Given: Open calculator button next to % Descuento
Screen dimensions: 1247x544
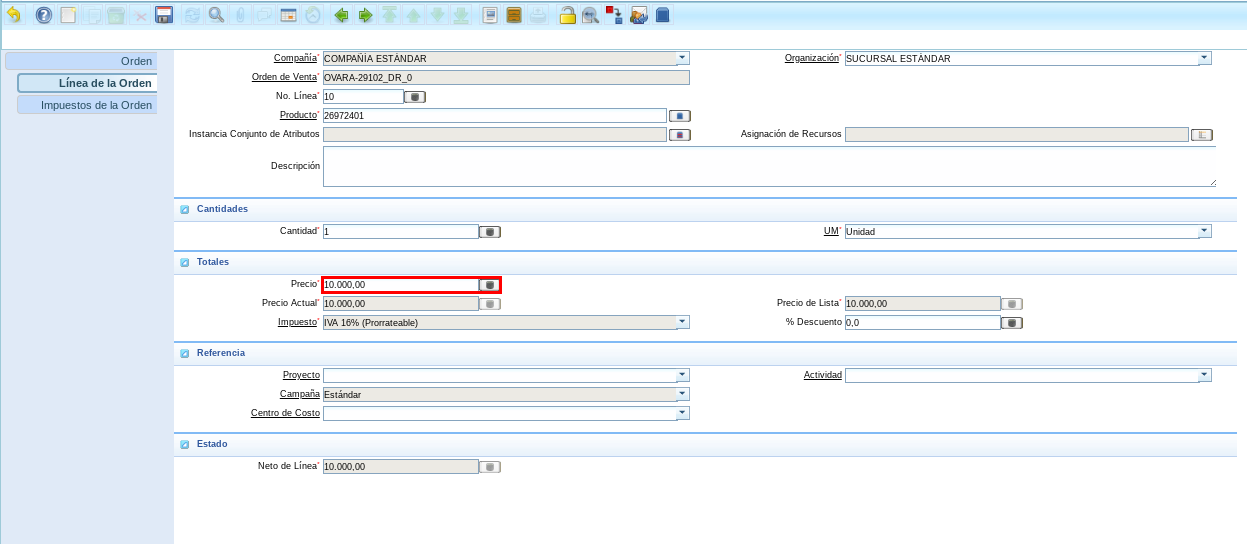Looking at the screenshot, I should tap(1012, 323).
